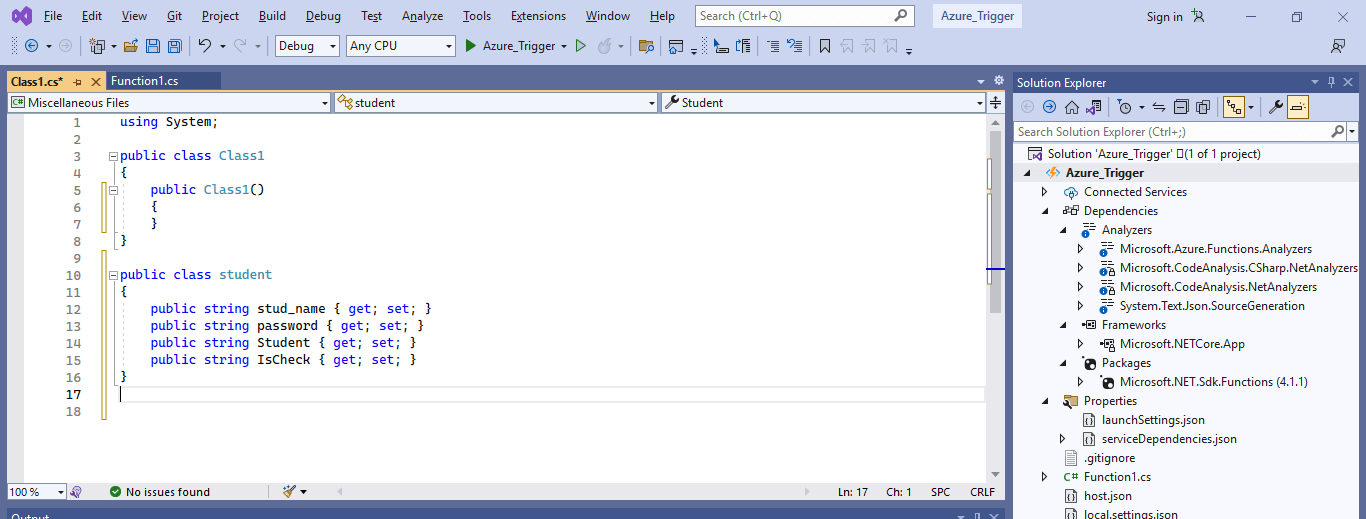Screen dimensions: 1366x519
Task: Click the Live Share feedback icon at top right
Action: (x=1337, y=46)
